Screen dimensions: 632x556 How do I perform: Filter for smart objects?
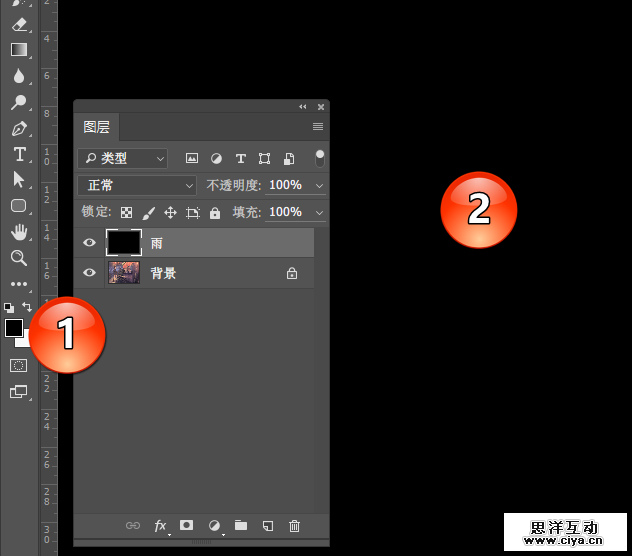[x=289, y=158]
